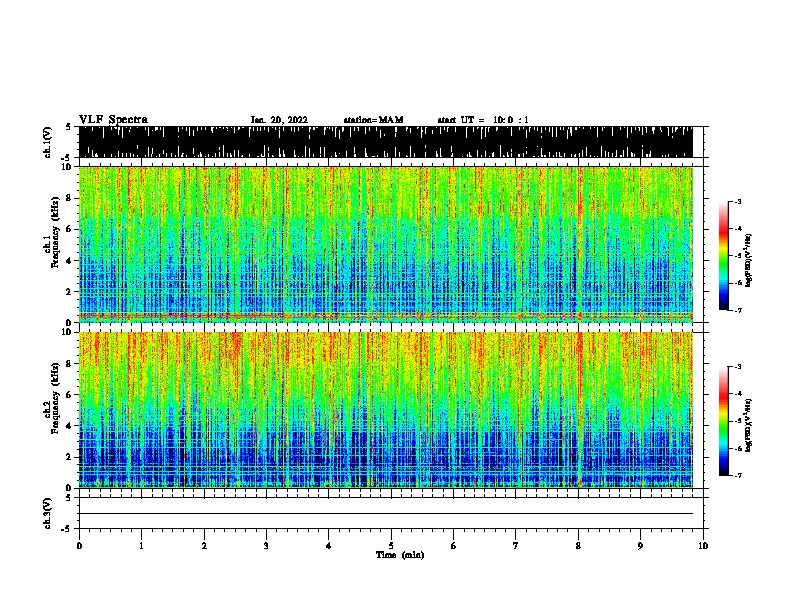
Task: Click the ch.2 color bar scale
Action: [x=723, y=421]
